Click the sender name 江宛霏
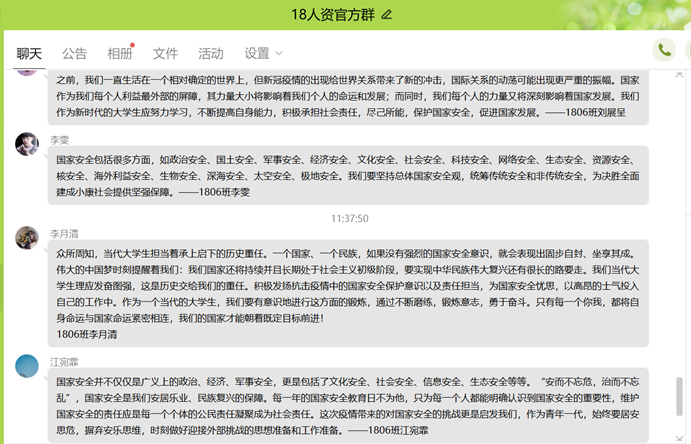 [64, 362]
